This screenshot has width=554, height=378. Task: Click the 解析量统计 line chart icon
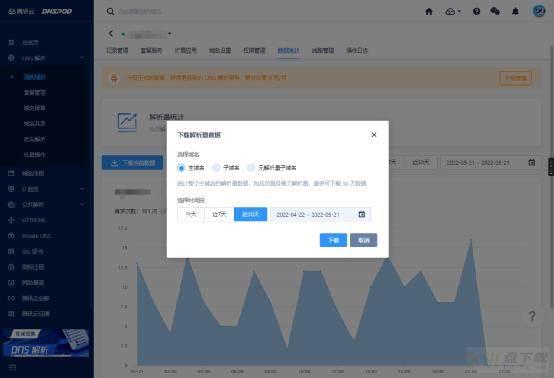click(127, 122)
